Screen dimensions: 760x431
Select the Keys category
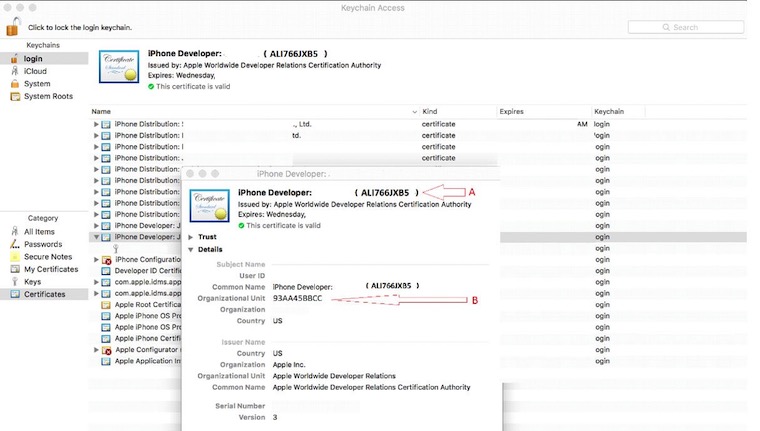coord(34,282)
